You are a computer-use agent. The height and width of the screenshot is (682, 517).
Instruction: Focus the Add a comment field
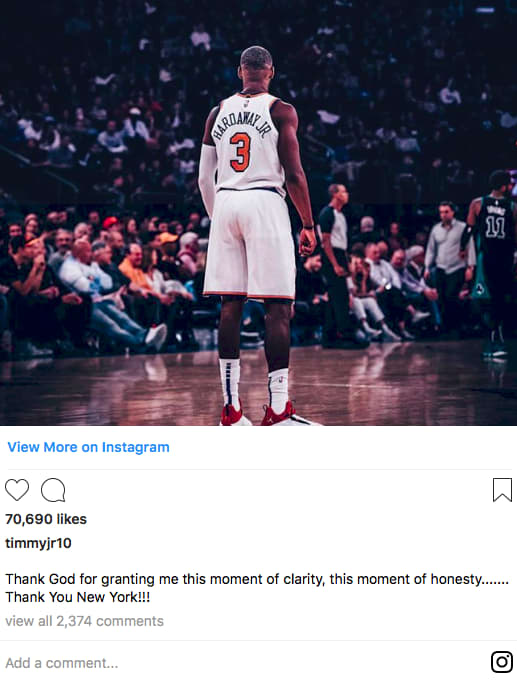243,663
